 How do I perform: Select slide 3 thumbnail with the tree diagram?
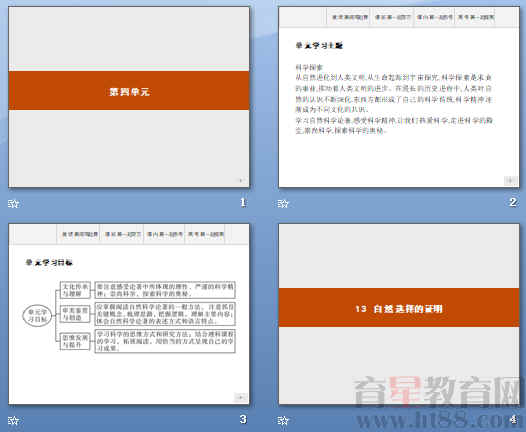tap(129, 314)
